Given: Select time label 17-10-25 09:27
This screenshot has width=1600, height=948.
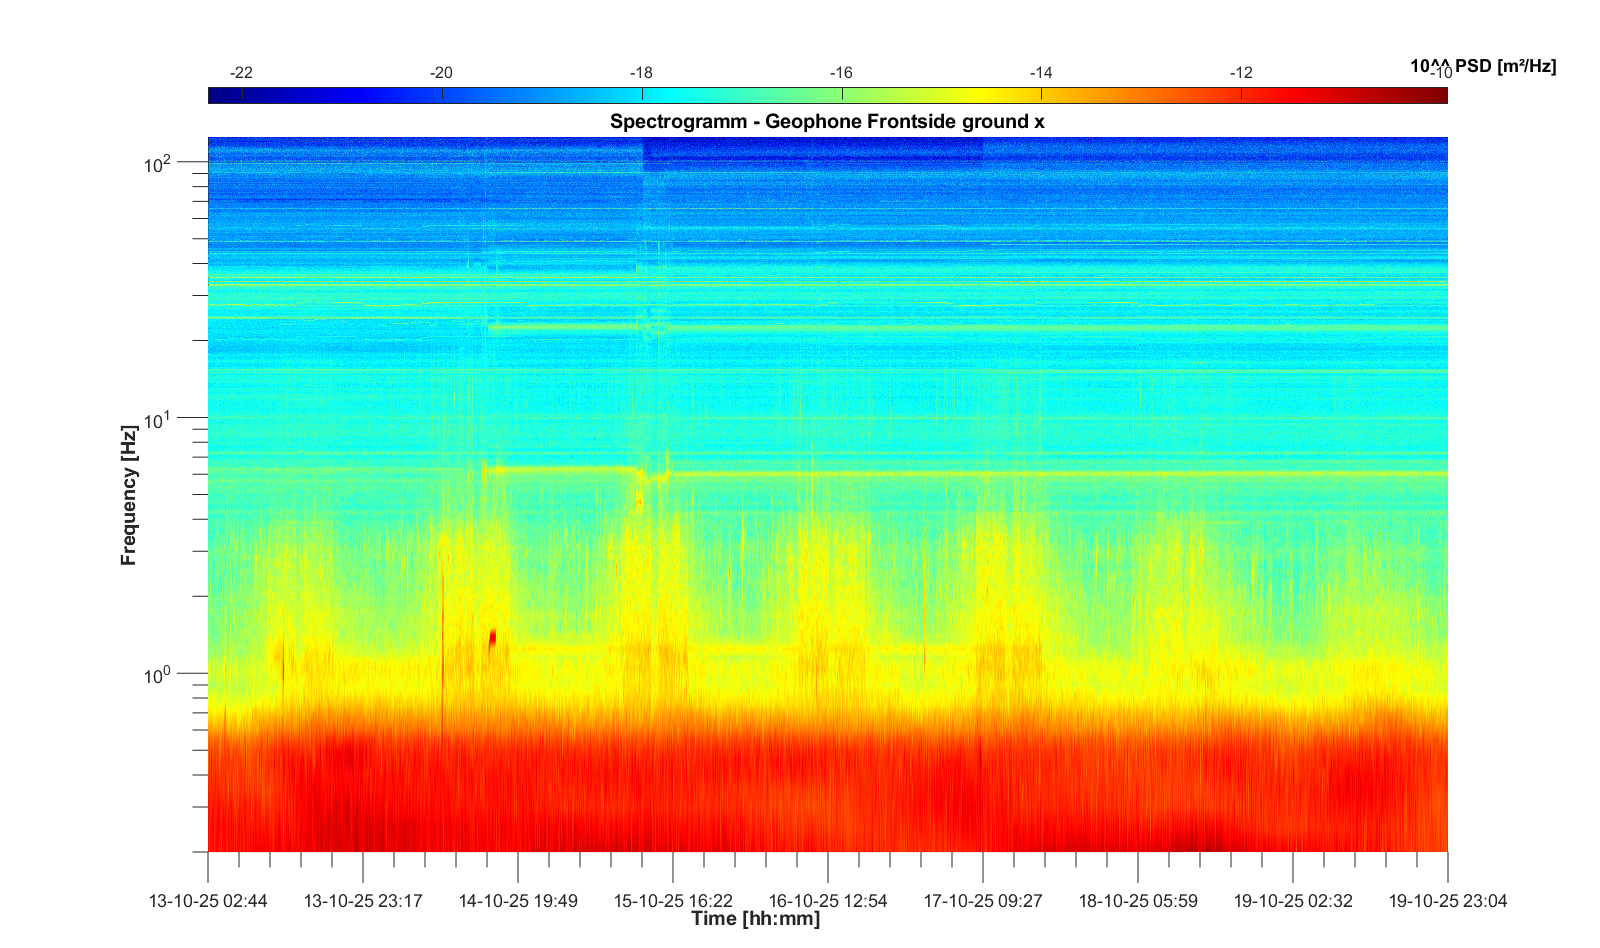Looking at the screenshot, I should (x=983, y=901).
